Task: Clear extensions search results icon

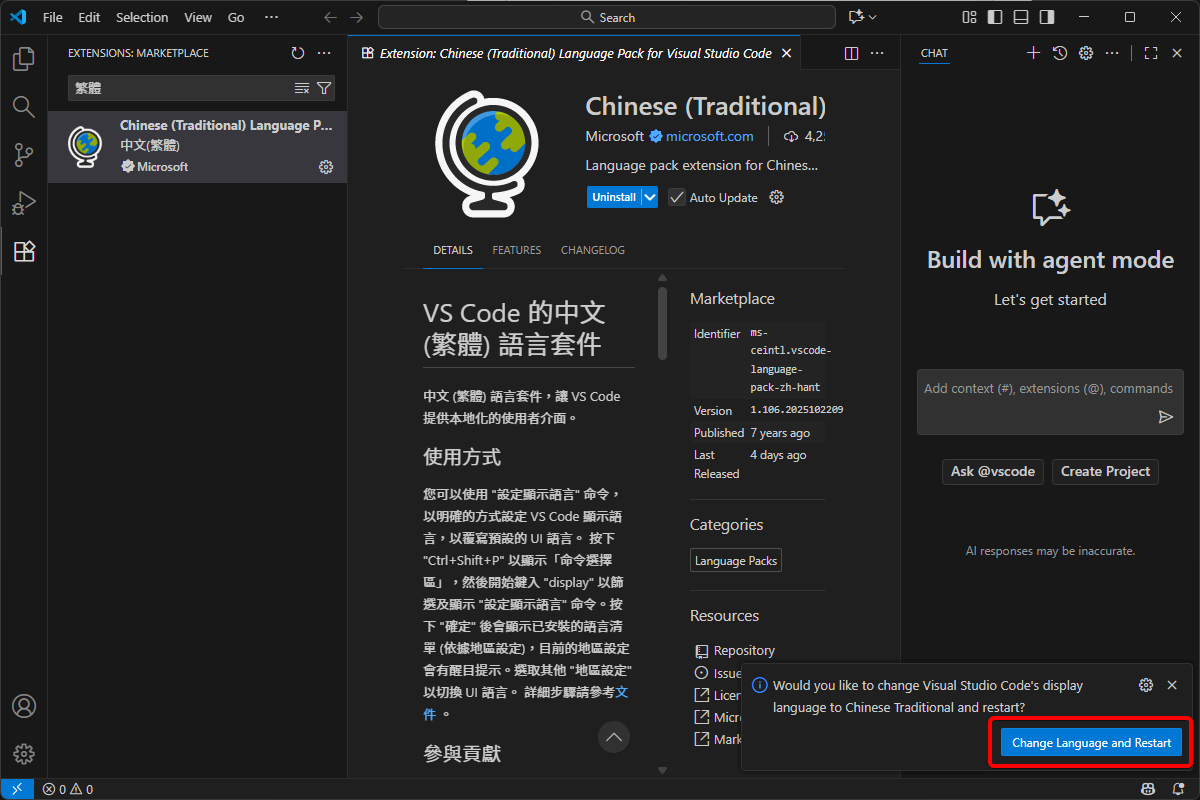Action: pyautogui.click(x=302, y=88)
